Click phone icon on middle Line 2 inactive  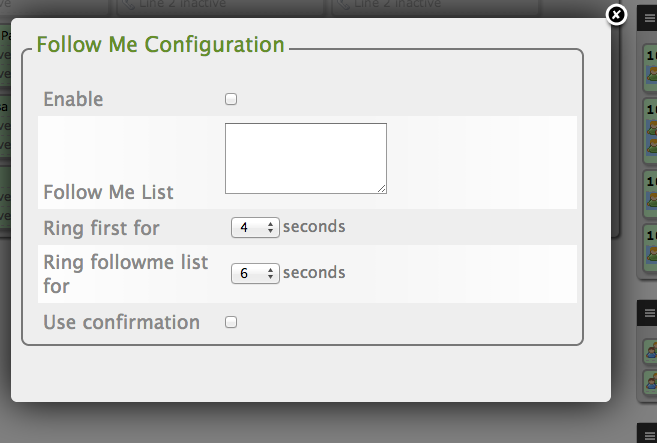[127, 4]
